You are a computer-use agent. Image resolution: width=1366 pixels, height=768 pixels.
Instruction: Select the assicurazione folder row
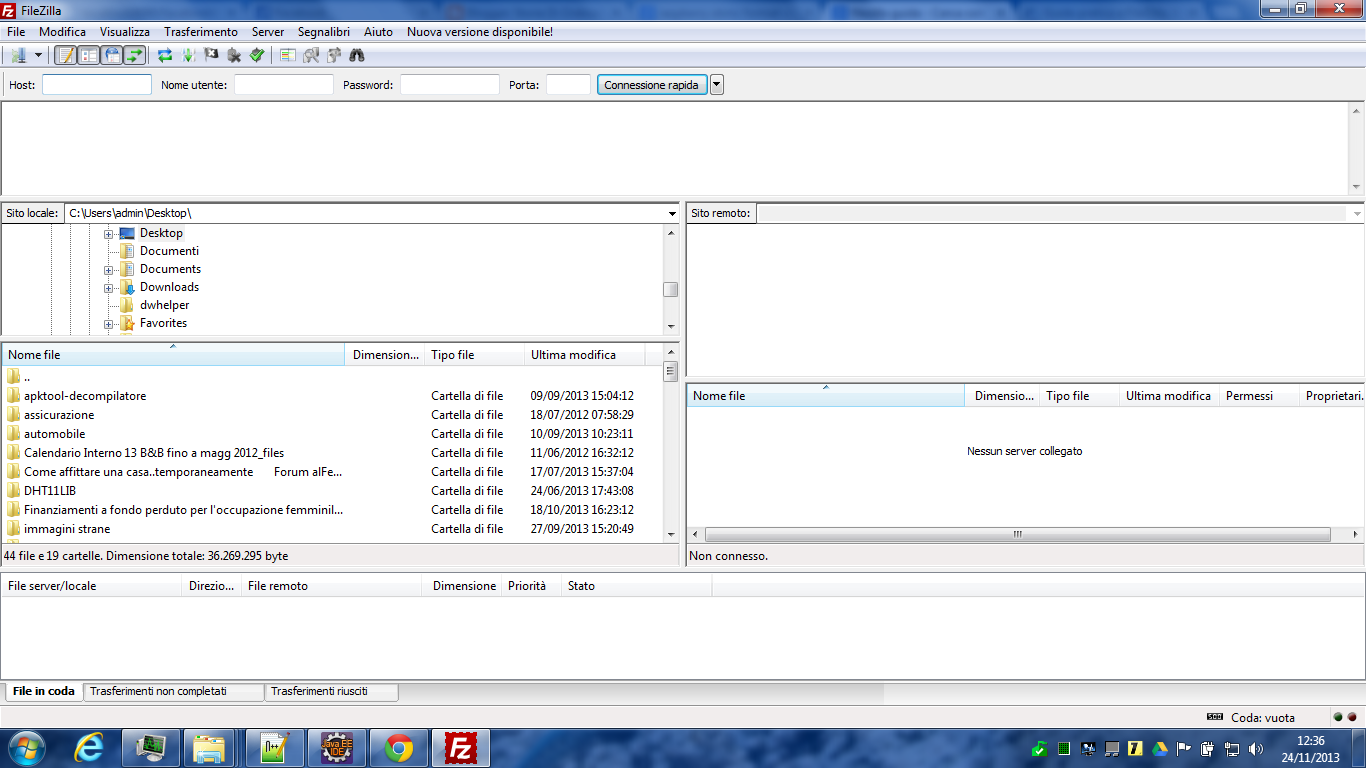pyautogui.click(x=332, y=415)
